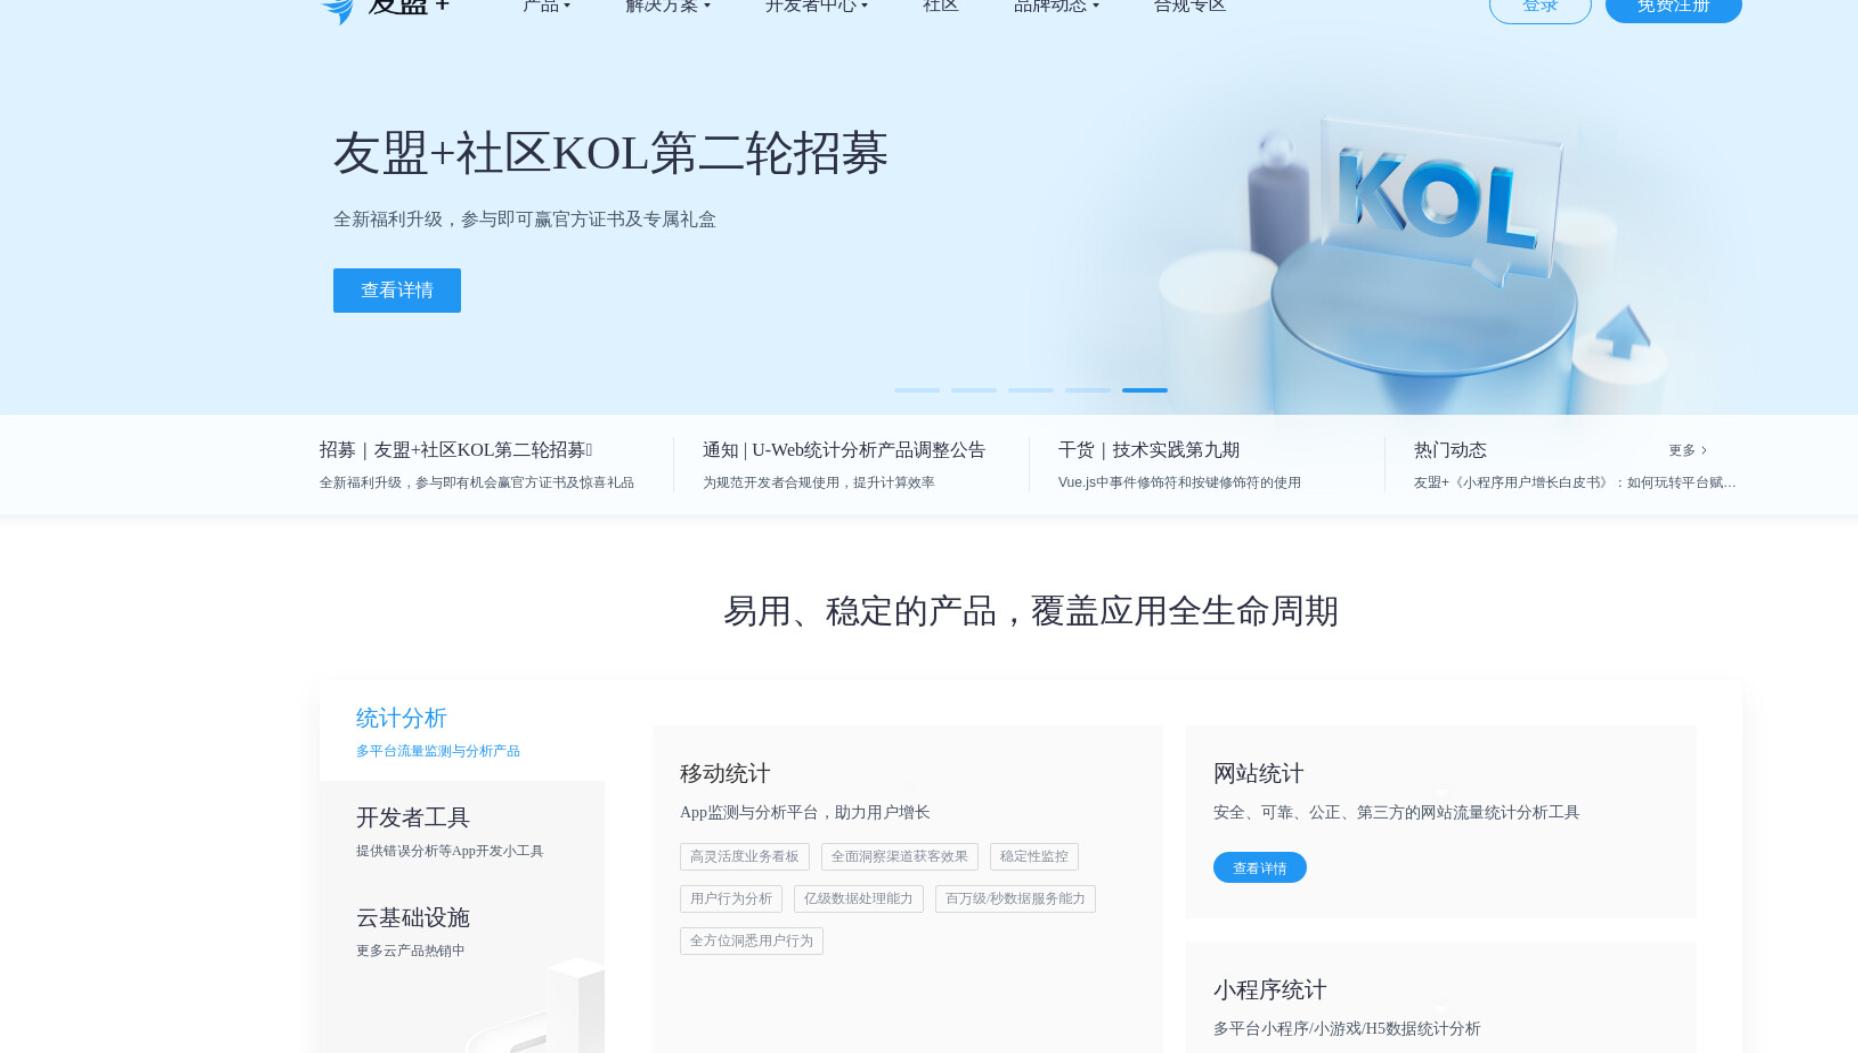1858x1053 pixels.
Task: Click the Vue.js中事件修饰符和按键修饰符的使用 subtitle
Action: click(1179, 482)
